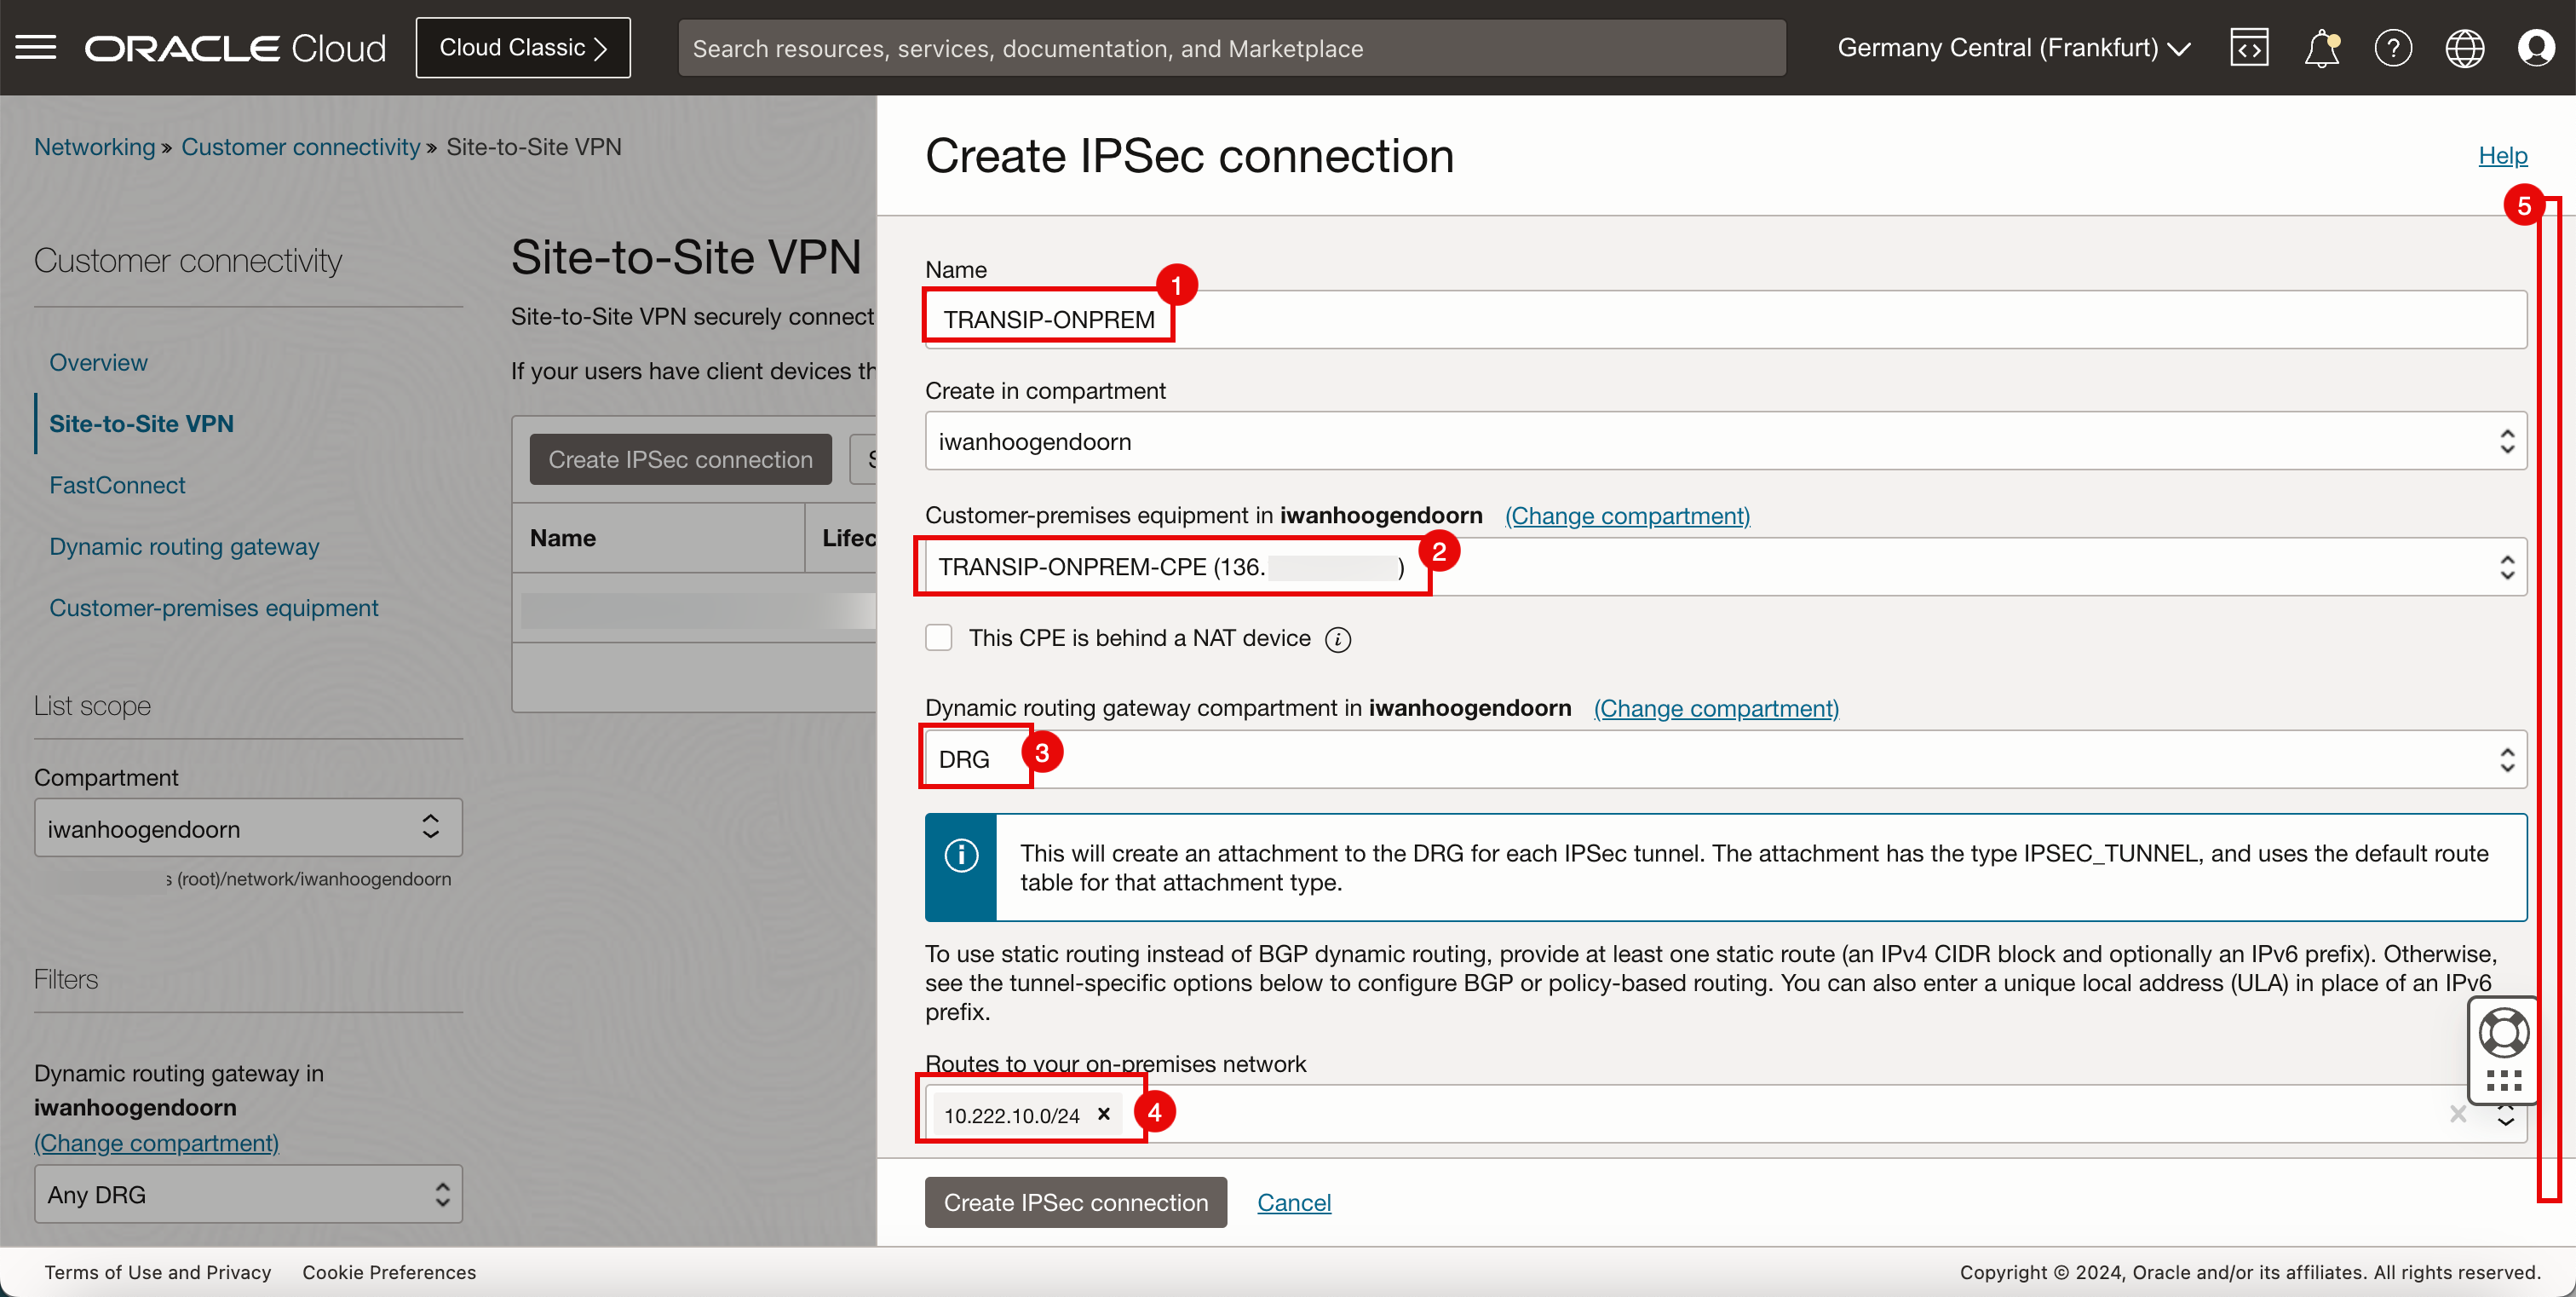Open the language globe icon
2576x1297 pixels.
click(2464, 47)
